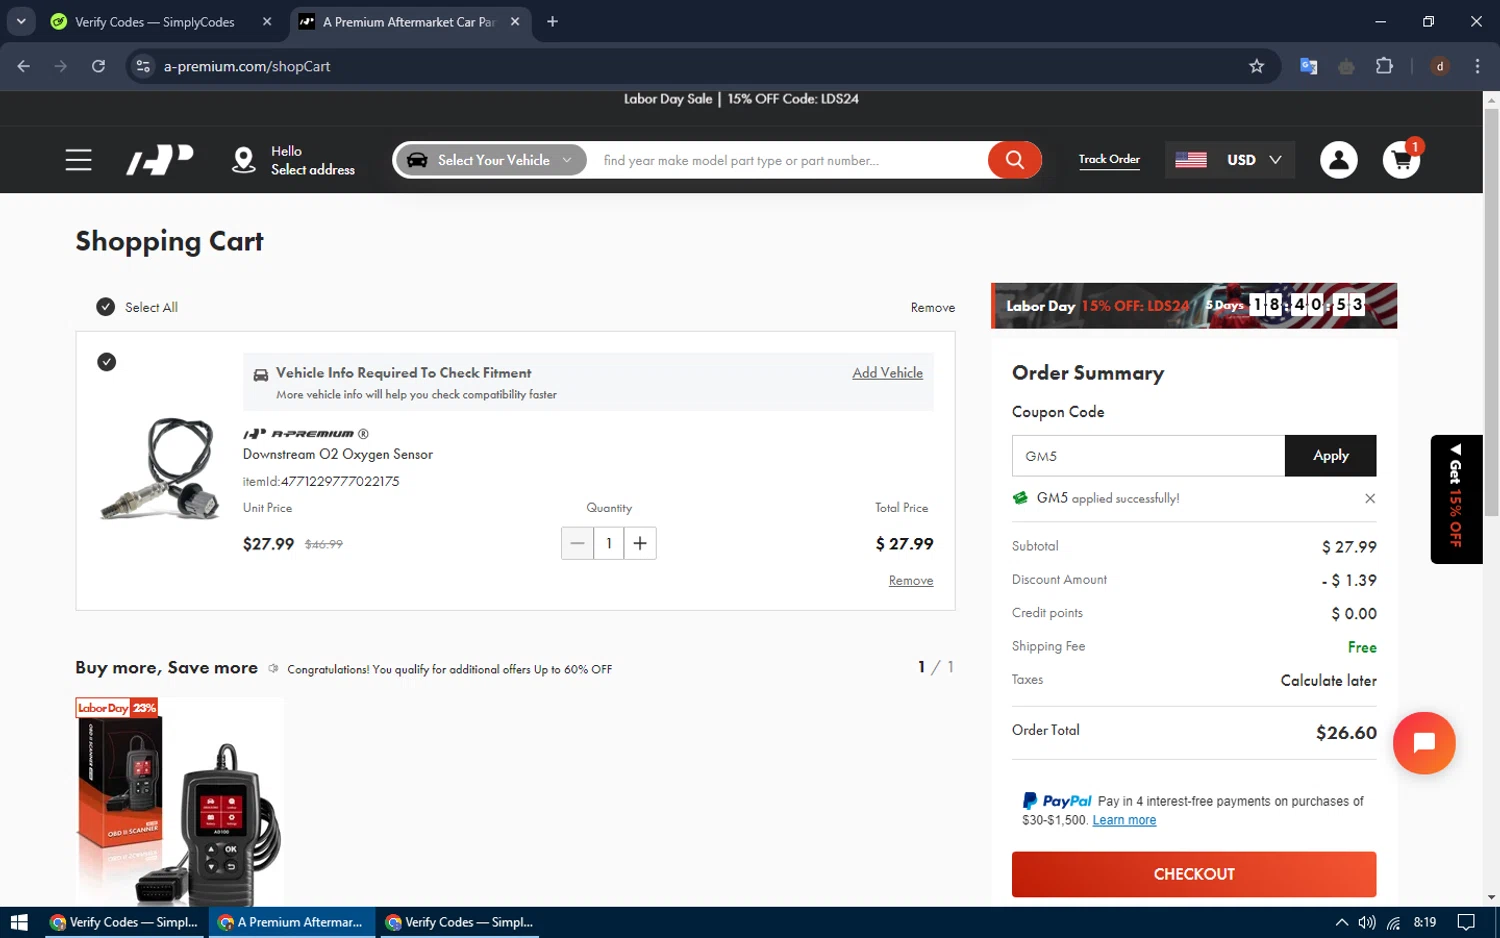Click the US flag currency icon

(x=1190, y=160)
